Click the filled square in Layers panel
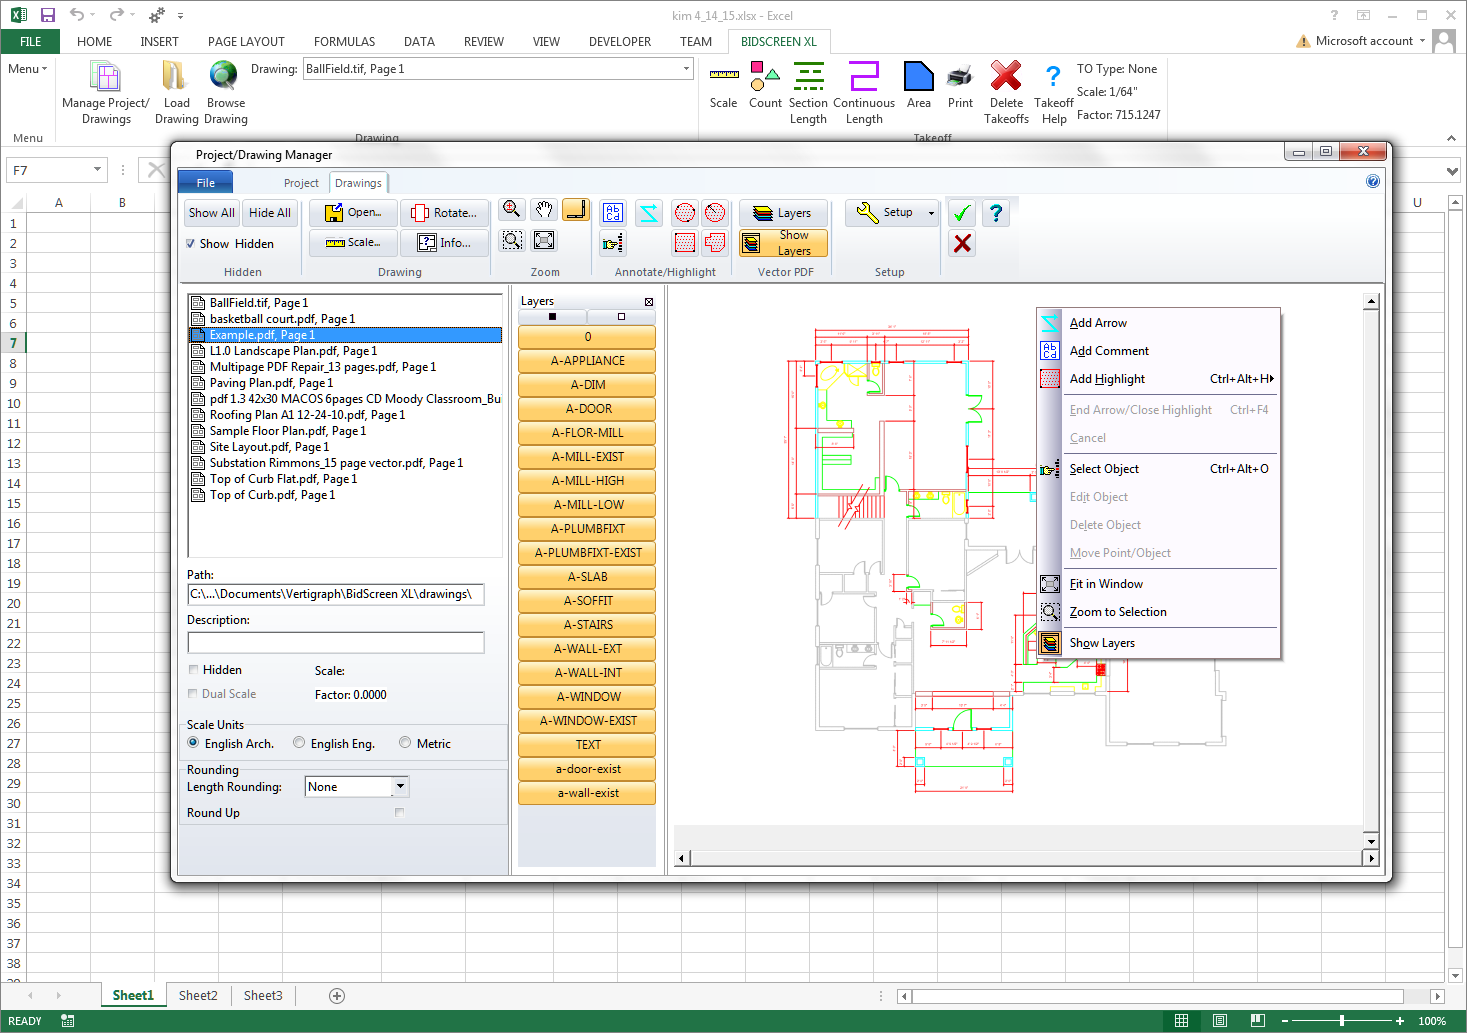The height and width of the screenshot is (1033, 1467). pyautogui.click(x=552, y=317)
